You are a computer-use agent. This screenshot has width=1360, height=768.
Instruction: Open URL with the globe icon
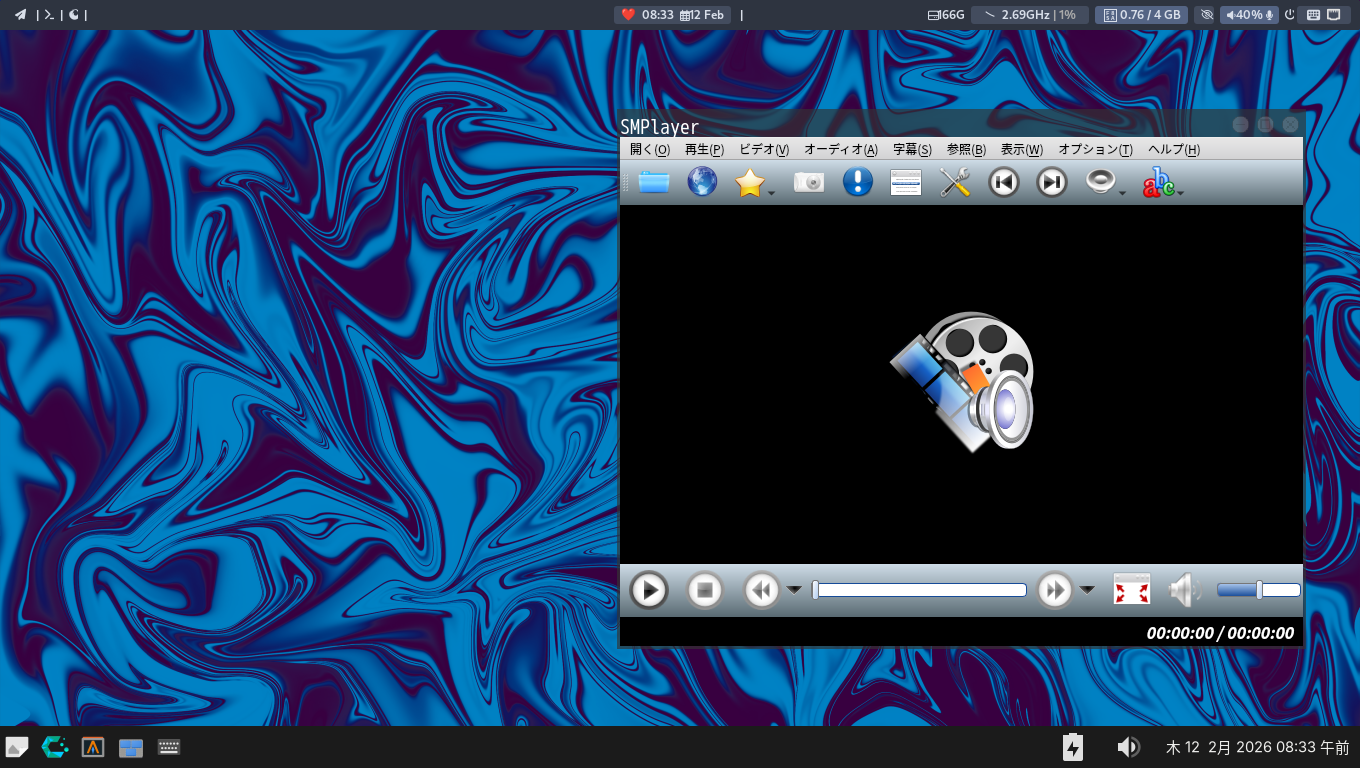pos(702,182)
